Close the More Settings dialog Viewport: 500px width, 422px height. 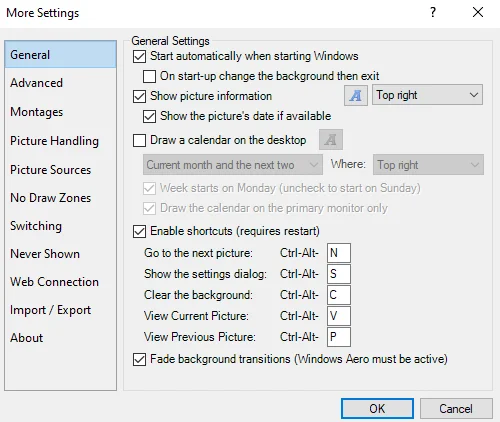point(478,12)
